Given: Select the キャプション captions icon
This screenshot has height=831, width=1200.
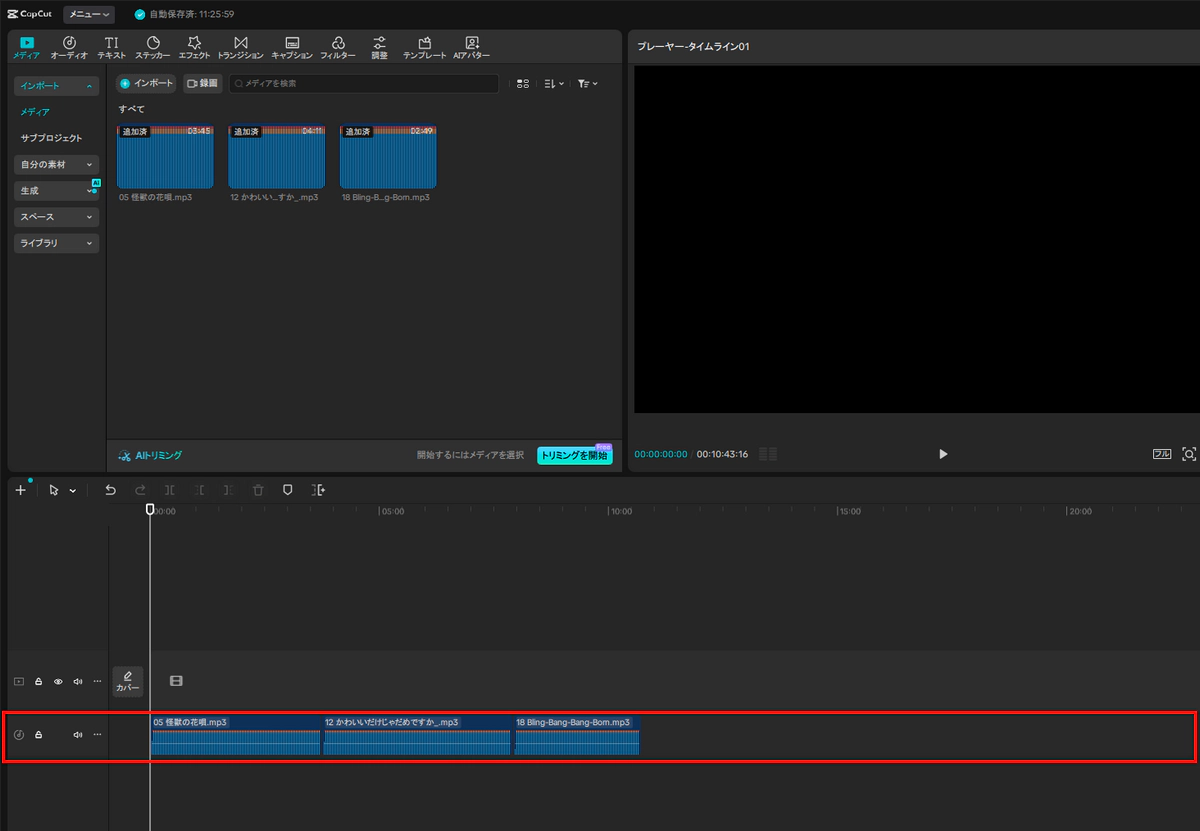Looking at the screenshot, I should point(292,48).
